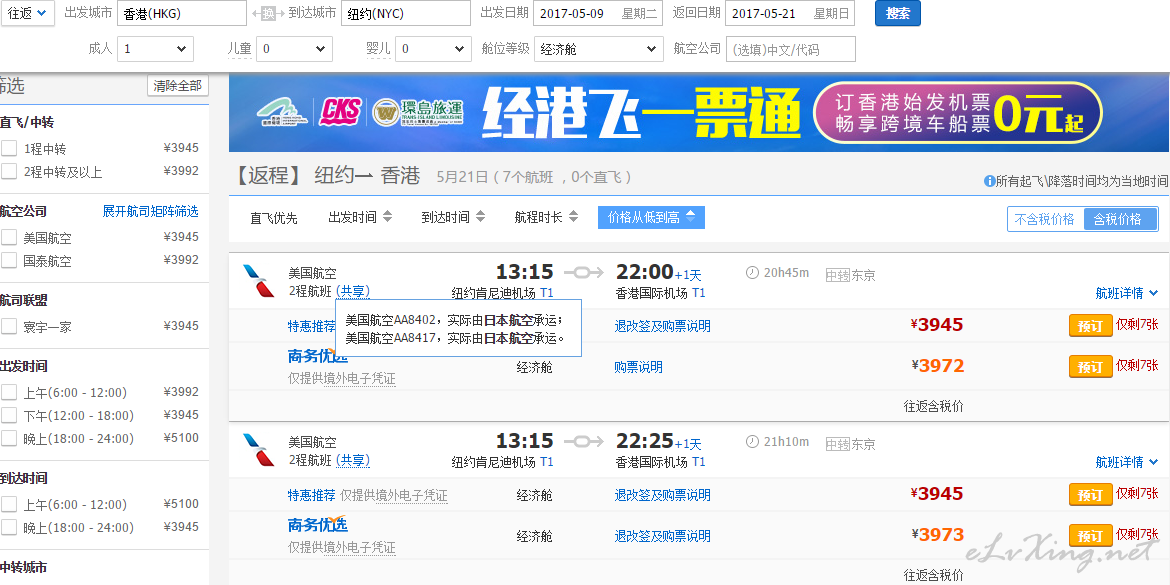1170x585 pixels.
Task: Click the info icon next to 所有起飞/降落时间均为当地时间
Action: click(989, 181)
